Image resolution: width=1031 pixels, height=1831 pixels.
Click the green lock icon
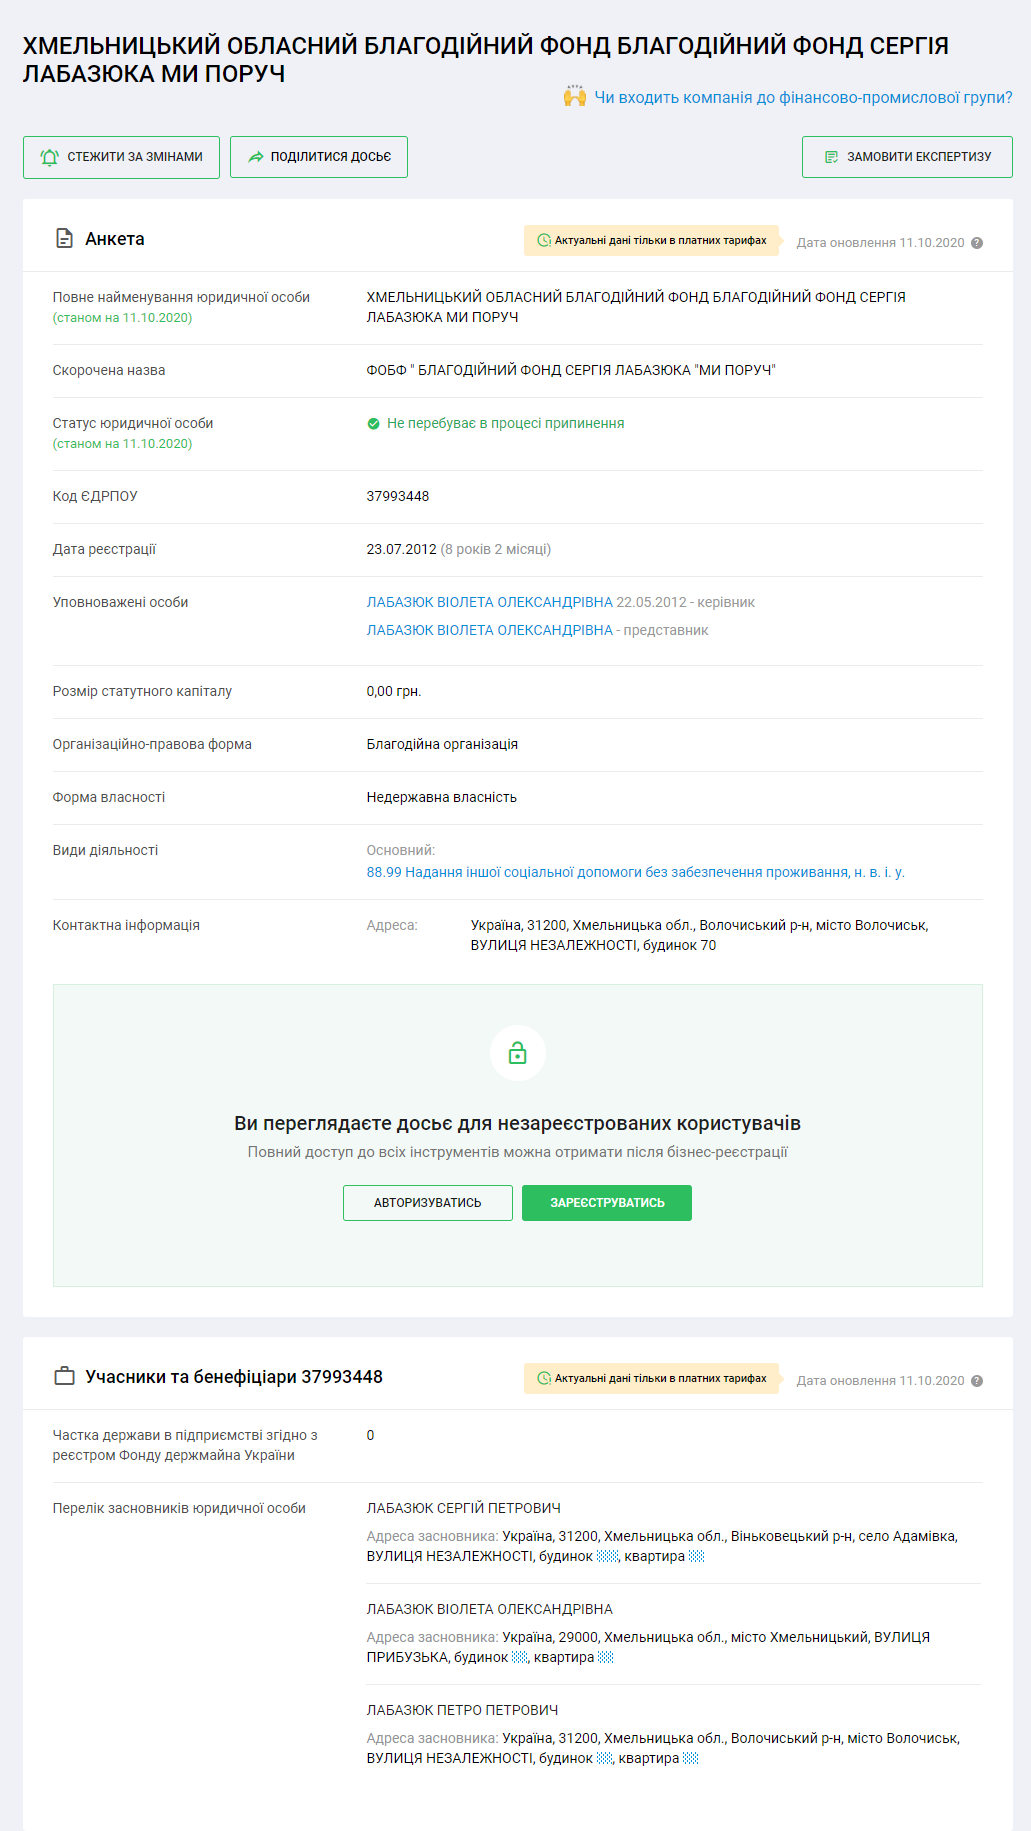pos(517,1053)
